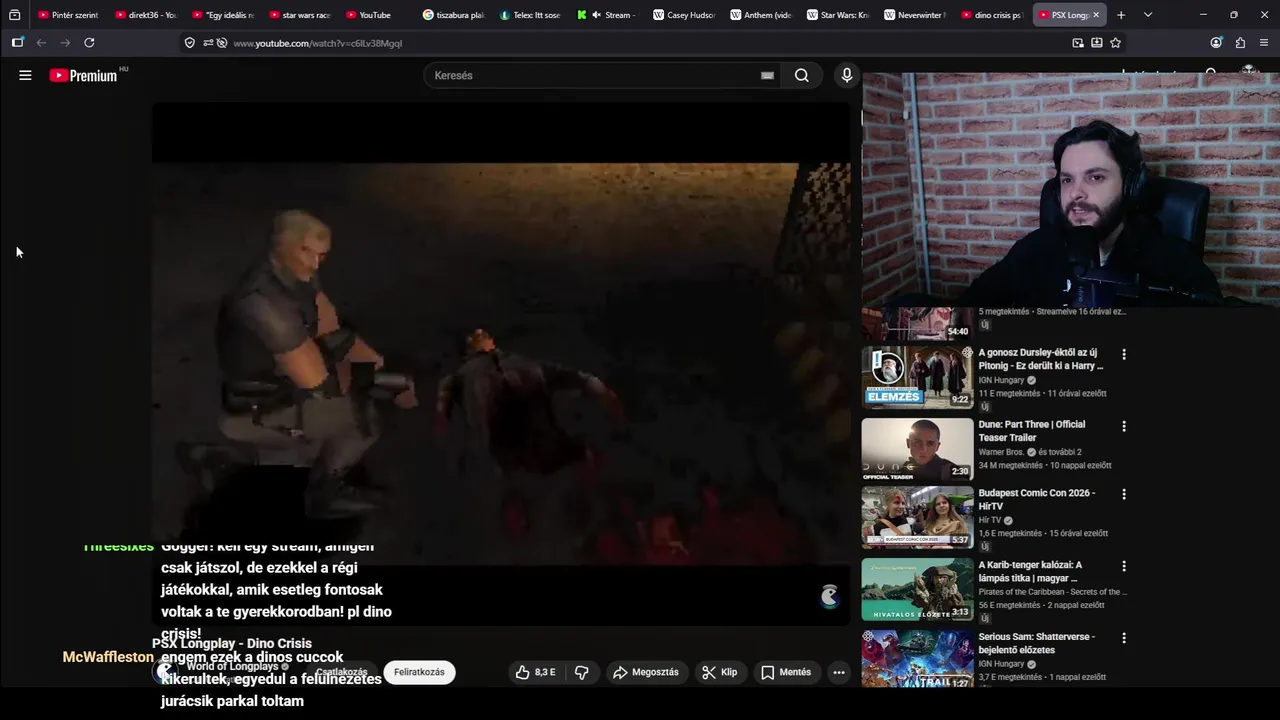Show site security shield information
This screenshot has height=720, width=1280.
190,43
